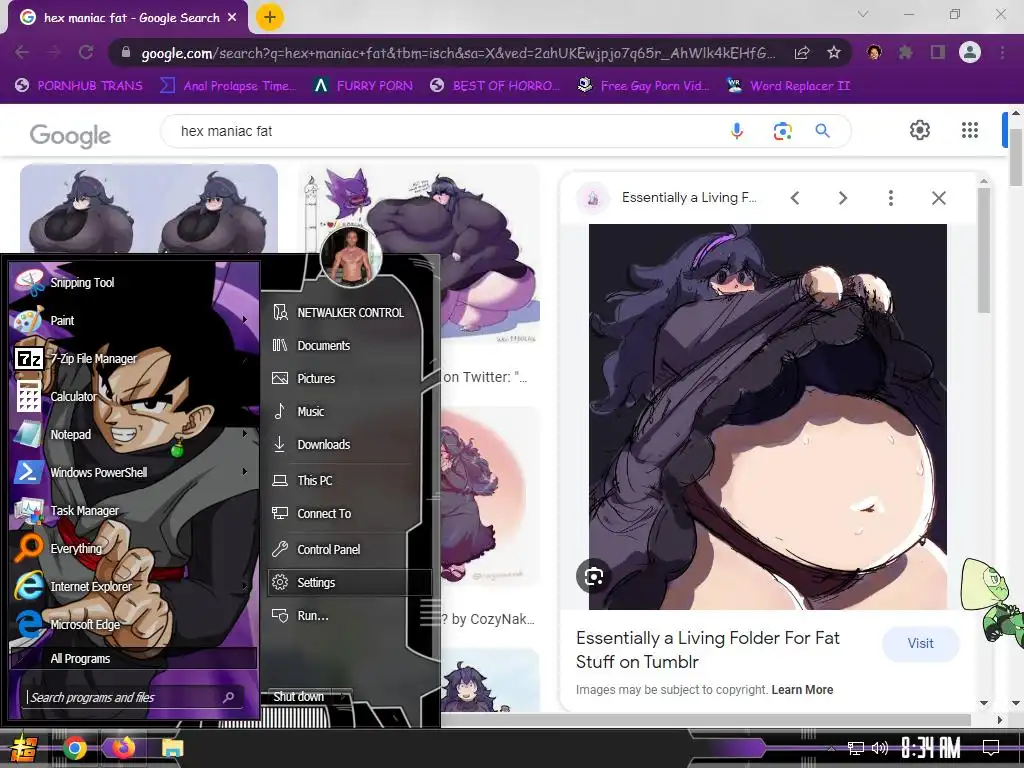Open image preview more options menu
Viewport: 1024px width, 768px height.
[891, 198]
